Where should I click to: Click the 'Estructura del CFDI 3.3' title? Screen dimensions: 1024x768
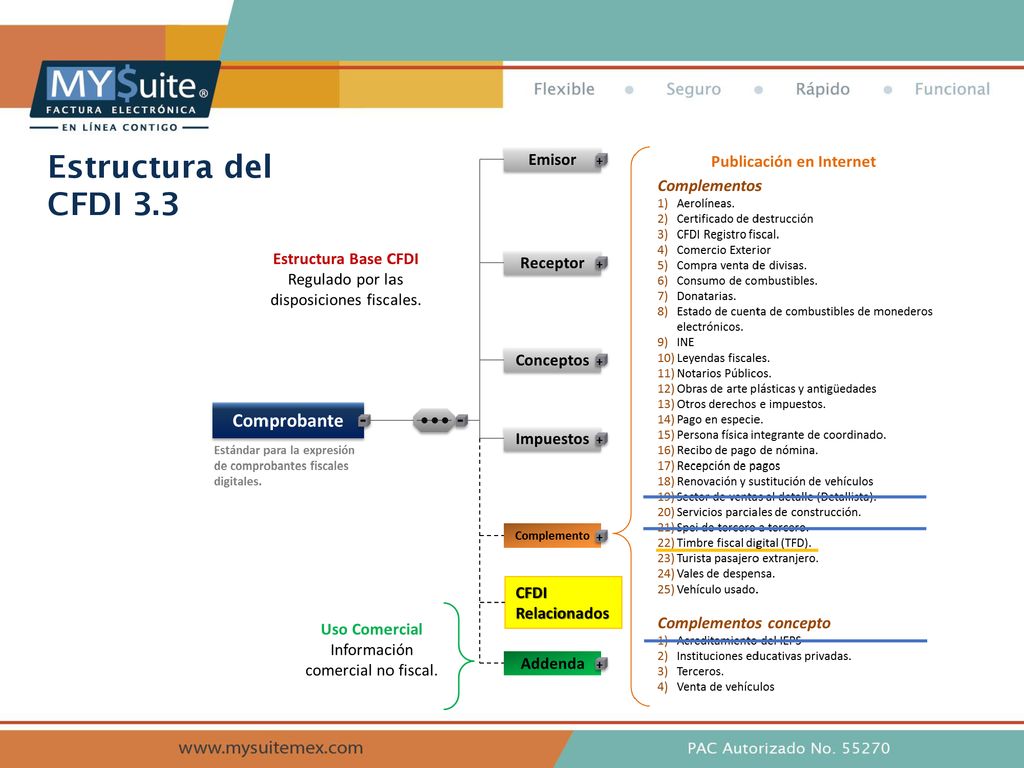coord(159,185)
